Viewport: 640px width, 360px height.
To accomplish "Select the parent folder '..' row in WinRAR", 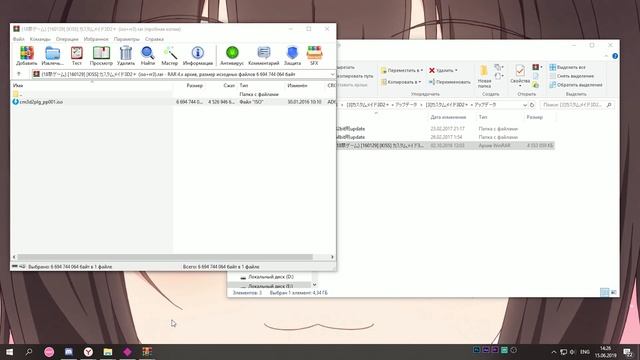I will pos(173,94).
